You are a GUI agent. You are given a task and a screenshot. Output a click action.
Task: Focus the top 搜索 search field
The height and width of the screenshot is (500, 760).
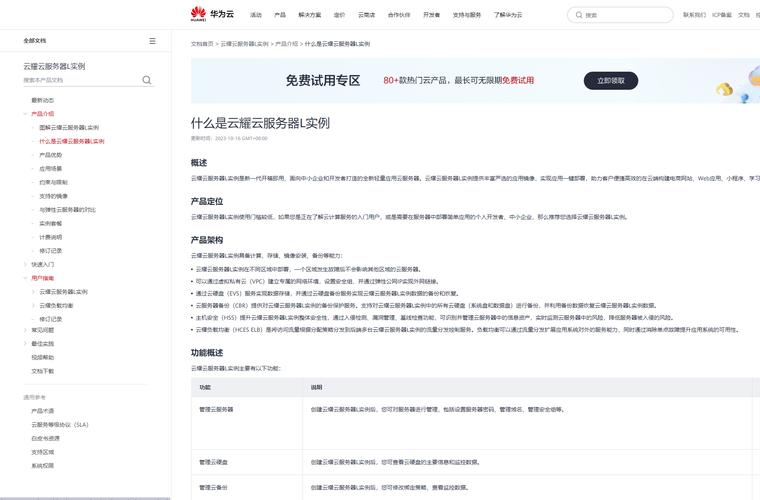tap(620, 15)
